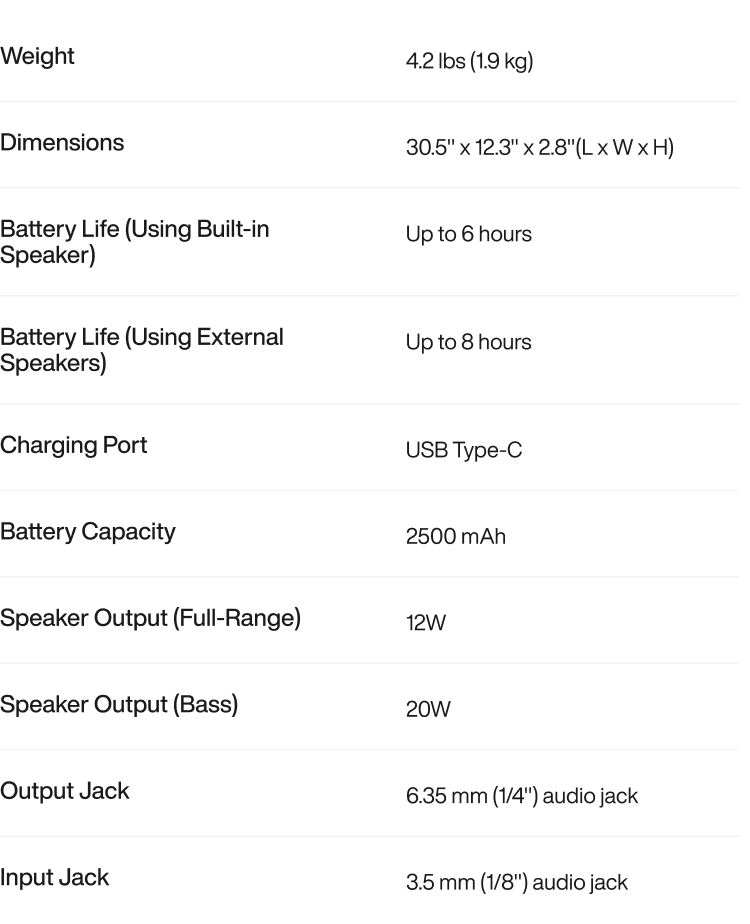This screenshot has width=750, height=924.
Task: Click the Output Jack label
Action: 64,791
